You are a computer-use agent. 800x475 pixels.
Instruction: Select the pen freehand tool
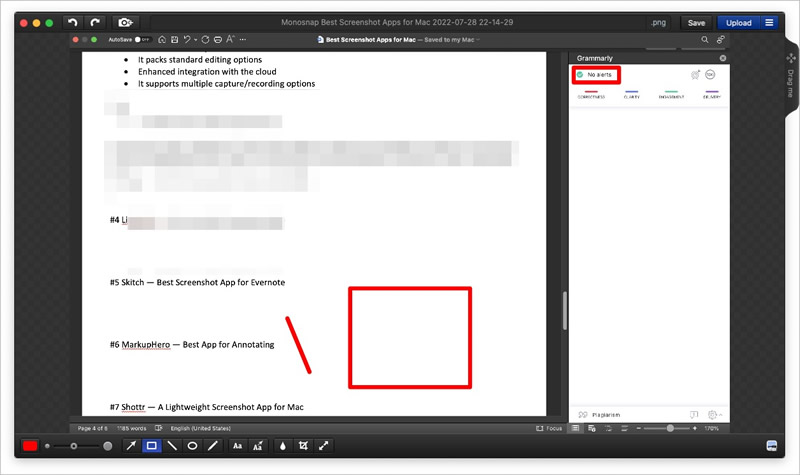213,446
